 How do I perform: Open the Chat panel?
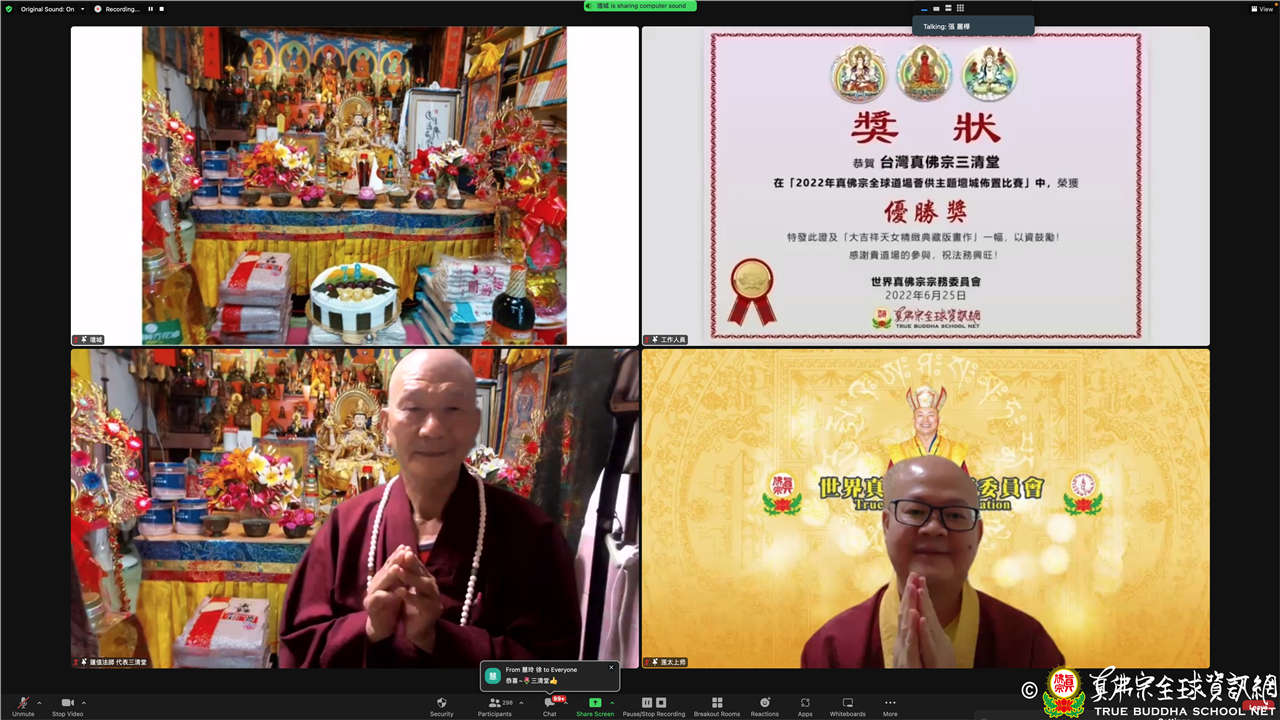pyautogui.click(x=549, y=705)
